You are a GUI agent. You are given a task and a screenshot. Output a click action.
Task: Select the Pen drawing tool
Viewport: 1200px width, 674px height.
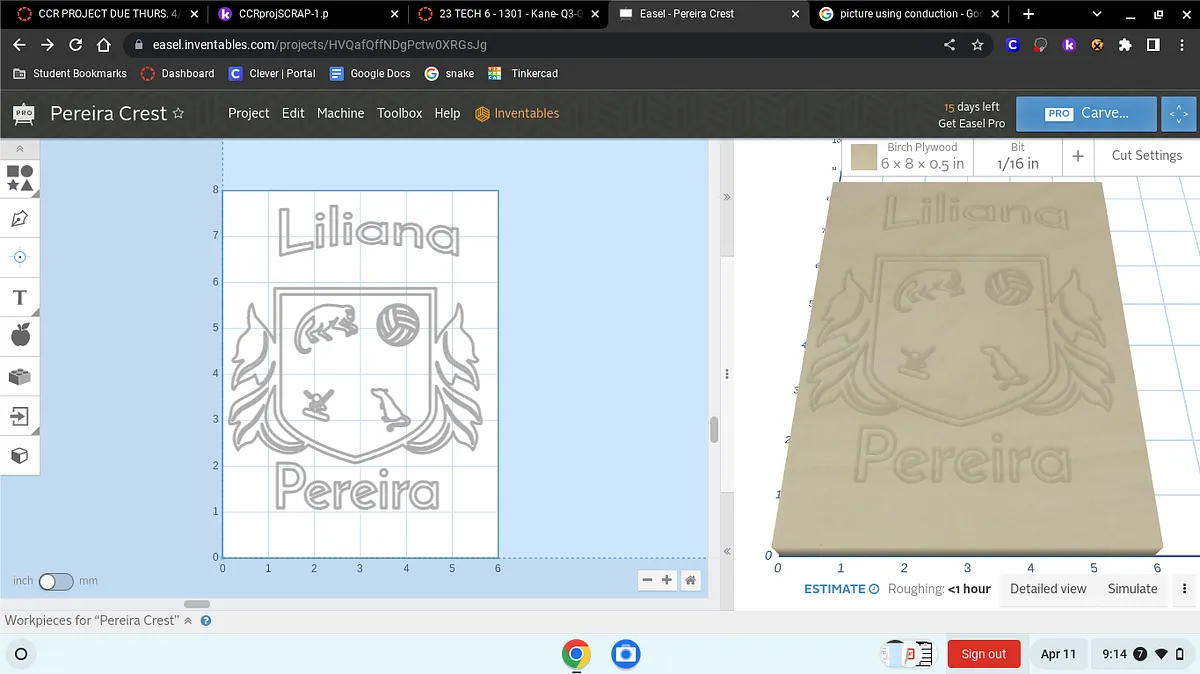point(20,218)
